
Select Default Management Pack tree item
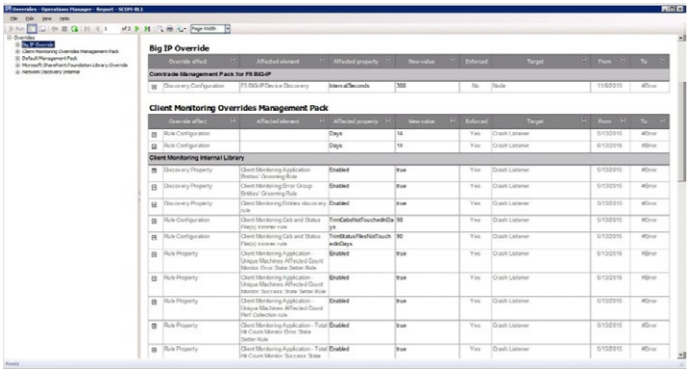(50, 58)
